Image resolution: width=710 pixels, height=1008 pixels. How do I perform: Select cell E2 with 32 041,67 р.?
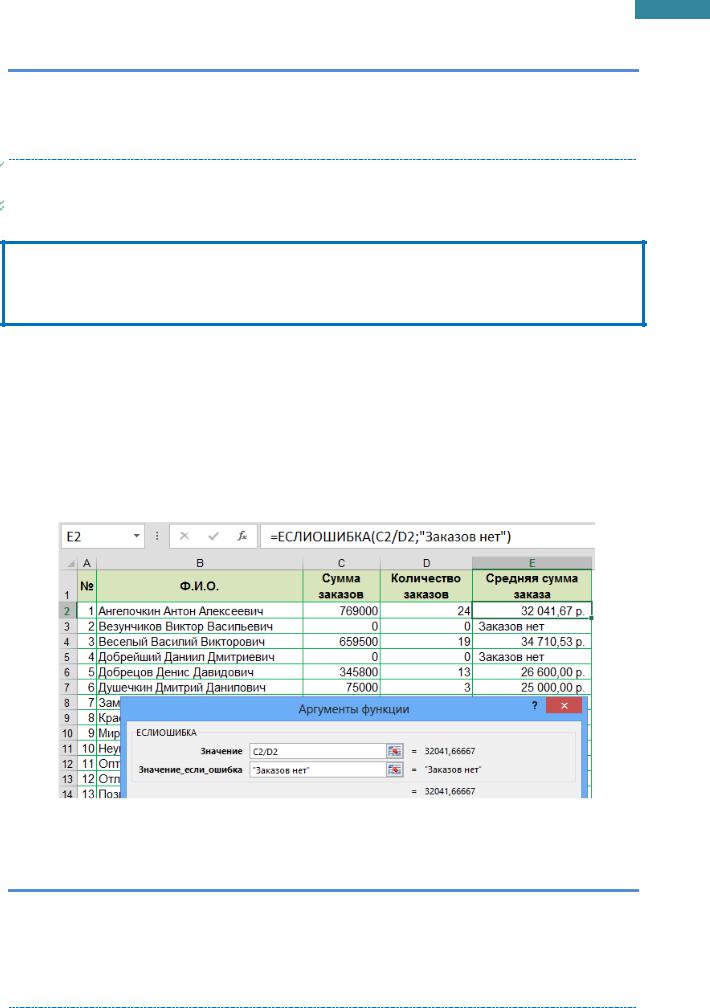click(531, 609)
